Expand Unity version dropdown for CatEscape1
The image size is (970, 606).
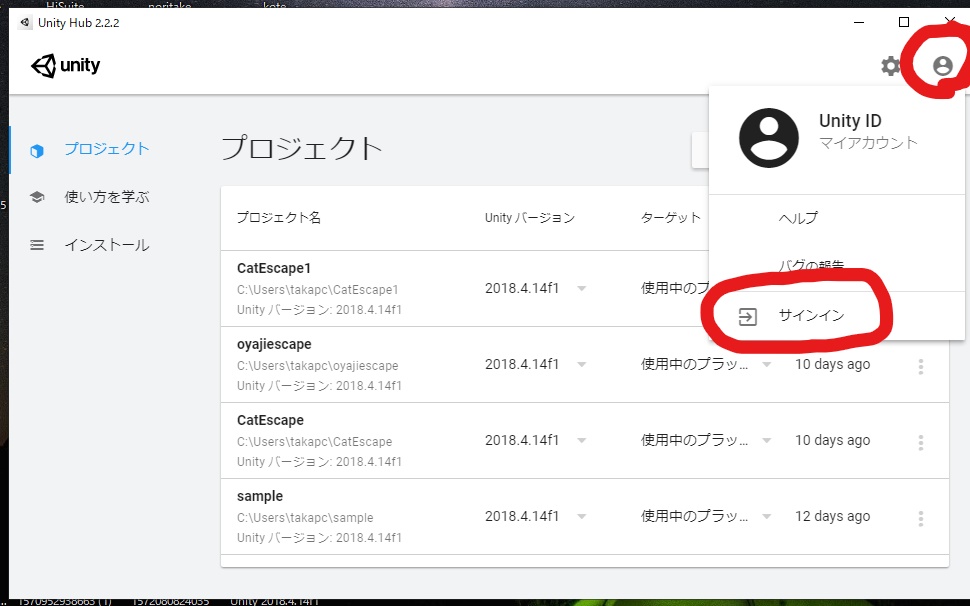(582, 288)
